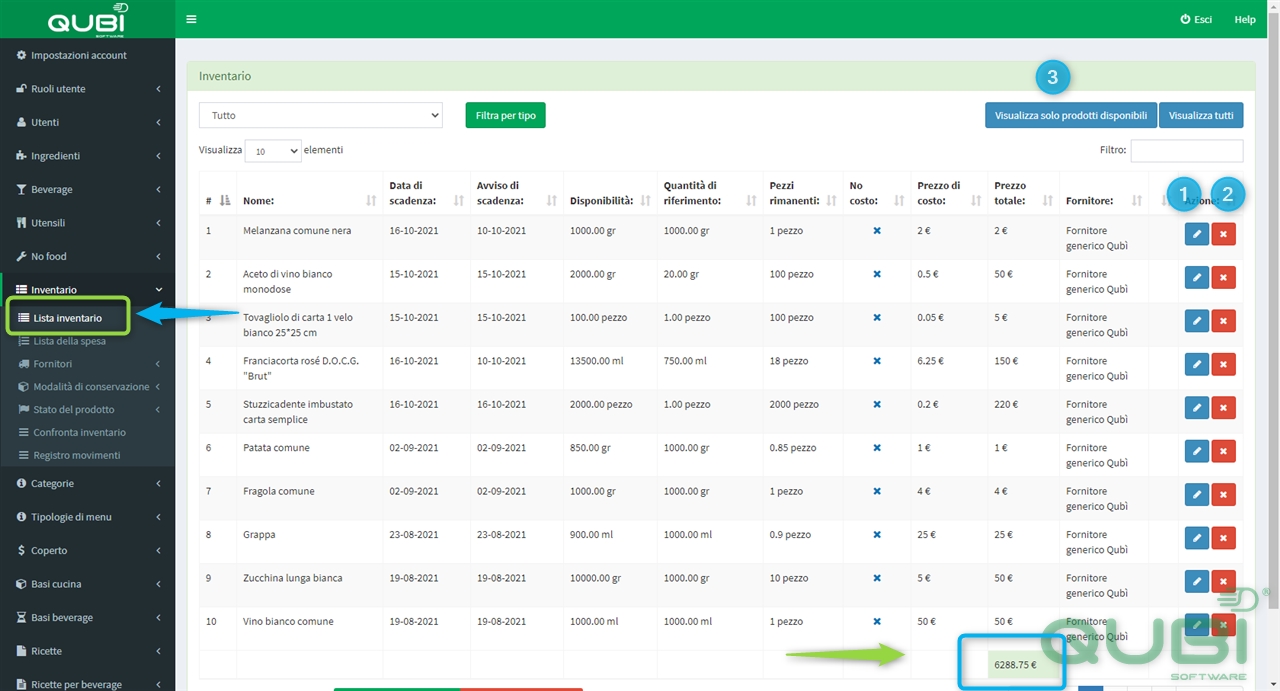Image resolution: width=1280 pixels, height=691 pixels.
Task: Expand the Utensili sidebar section
Action: 88,223
